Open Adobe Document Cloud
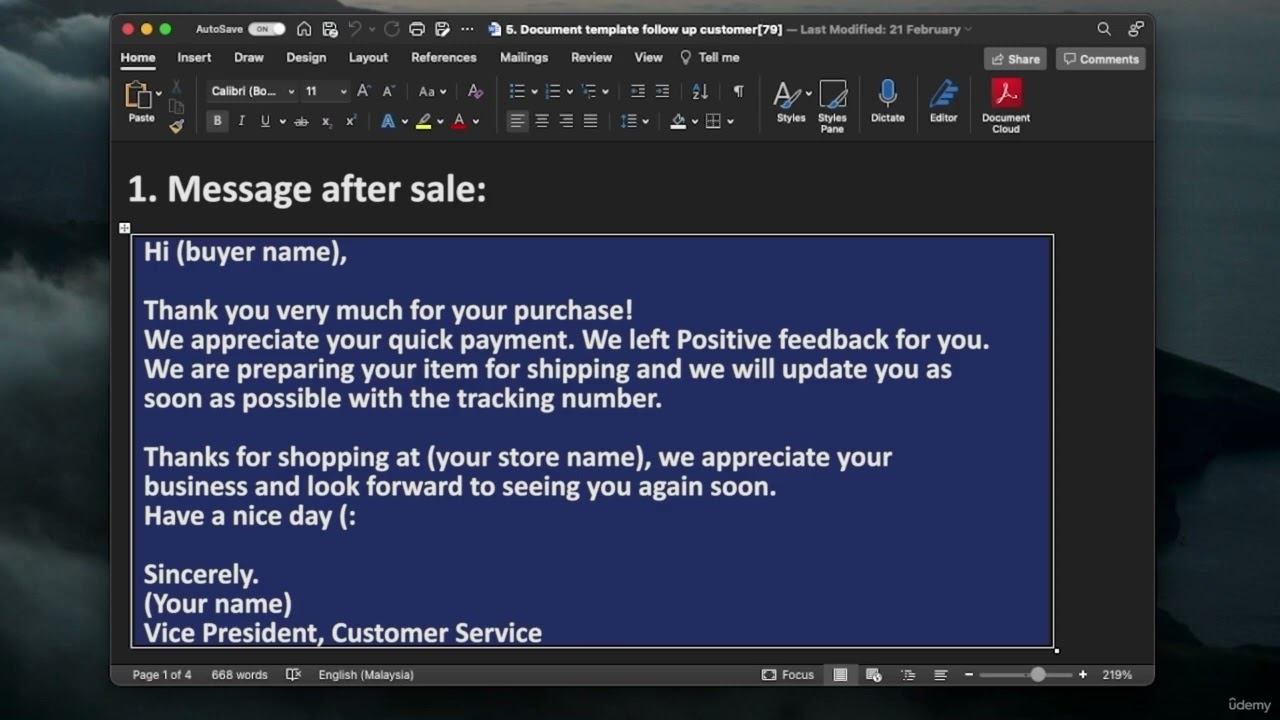The width and height of the screenshot is (1280, 720). [1006, 107]
